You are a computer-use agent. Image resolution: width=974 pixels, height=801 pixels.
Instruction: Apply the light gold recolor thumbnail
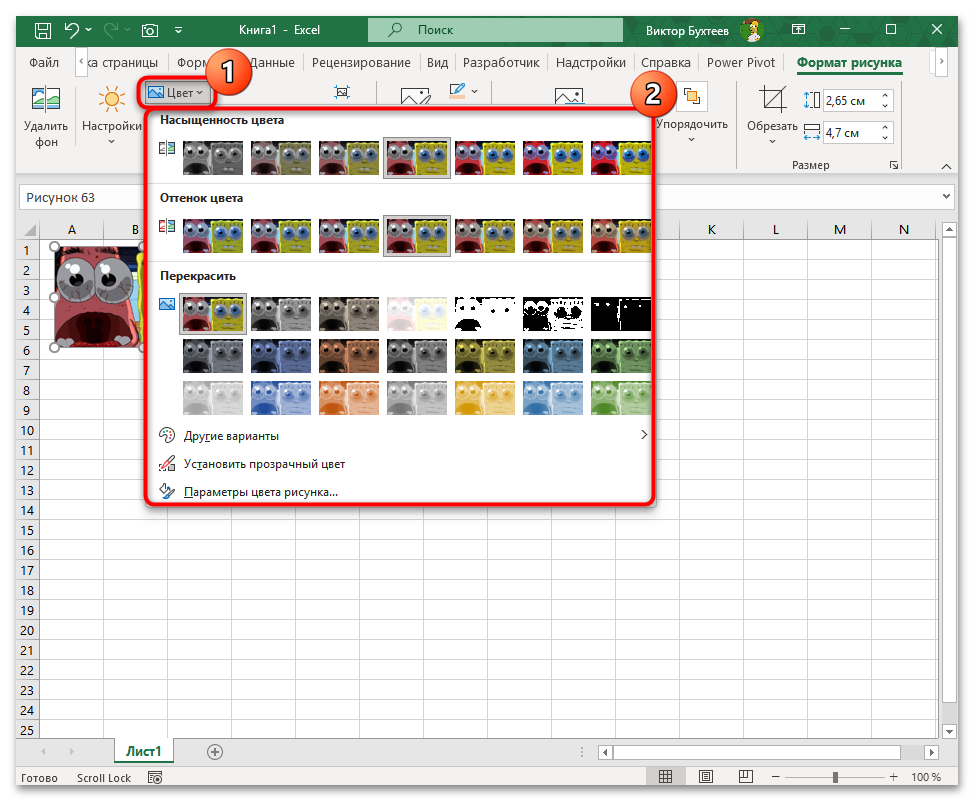coord(485,398)
